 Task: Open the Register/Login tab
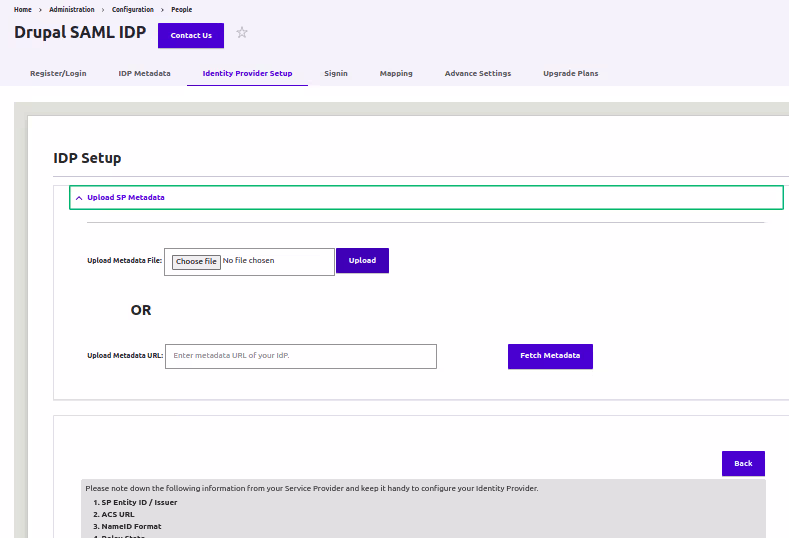pos(58,73)
